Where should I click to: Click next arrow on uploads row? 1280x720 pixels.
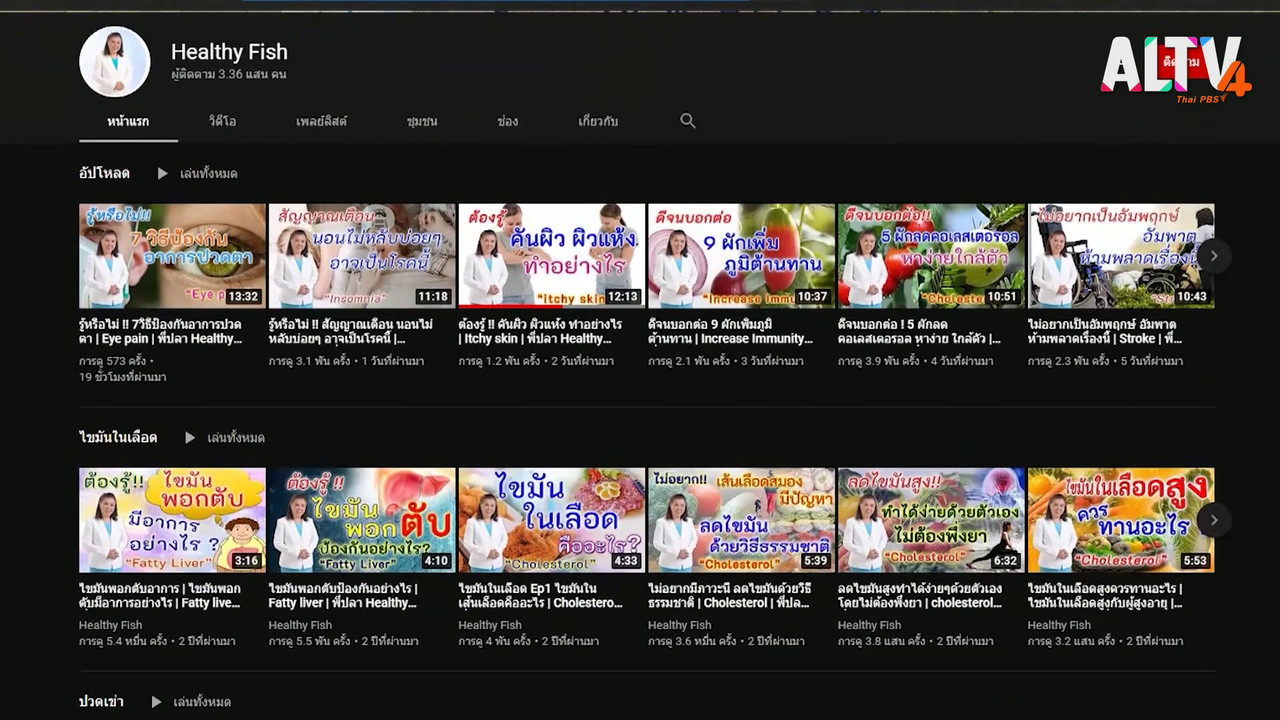[x=1214, y=256]
